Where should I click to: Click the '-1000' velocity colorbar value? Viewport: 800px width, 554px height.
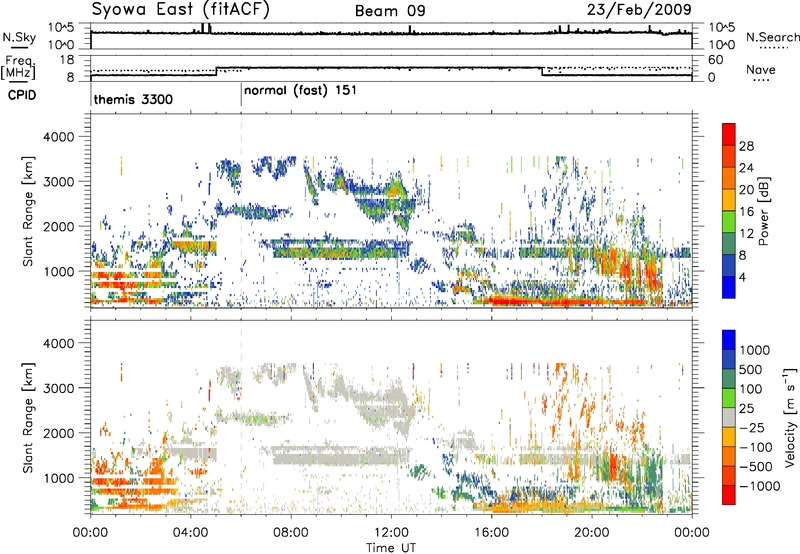[x=759, y=486]
